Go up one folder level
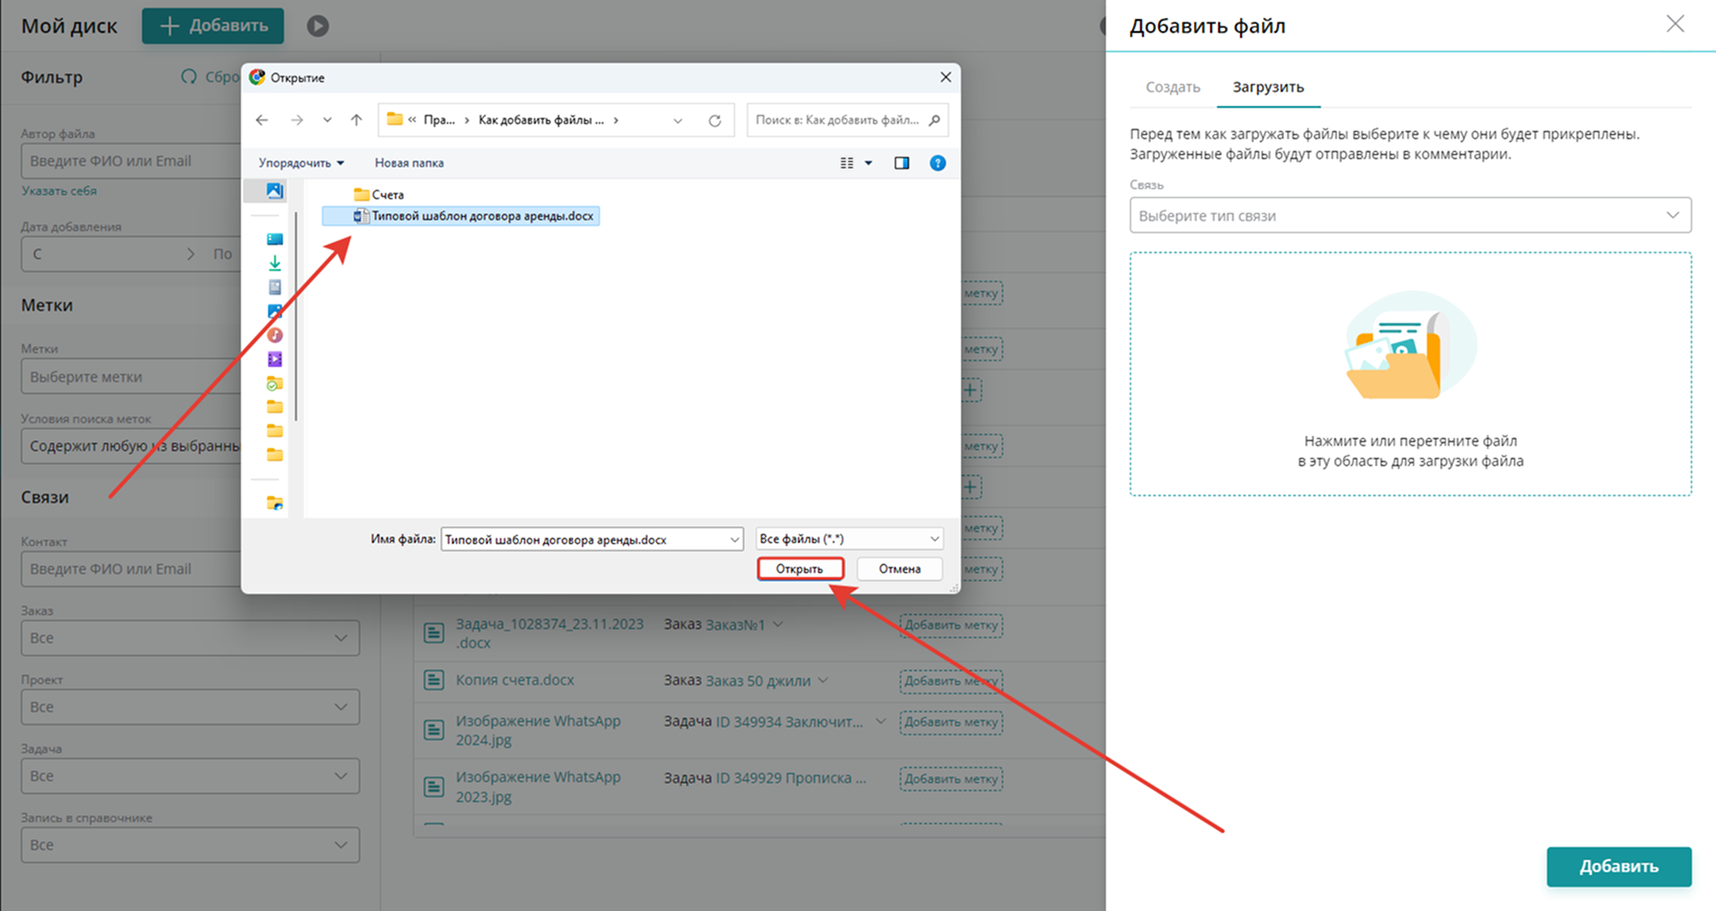This screenshot has height=911, width=1716. pyautogui.click(x=356, y=120)
